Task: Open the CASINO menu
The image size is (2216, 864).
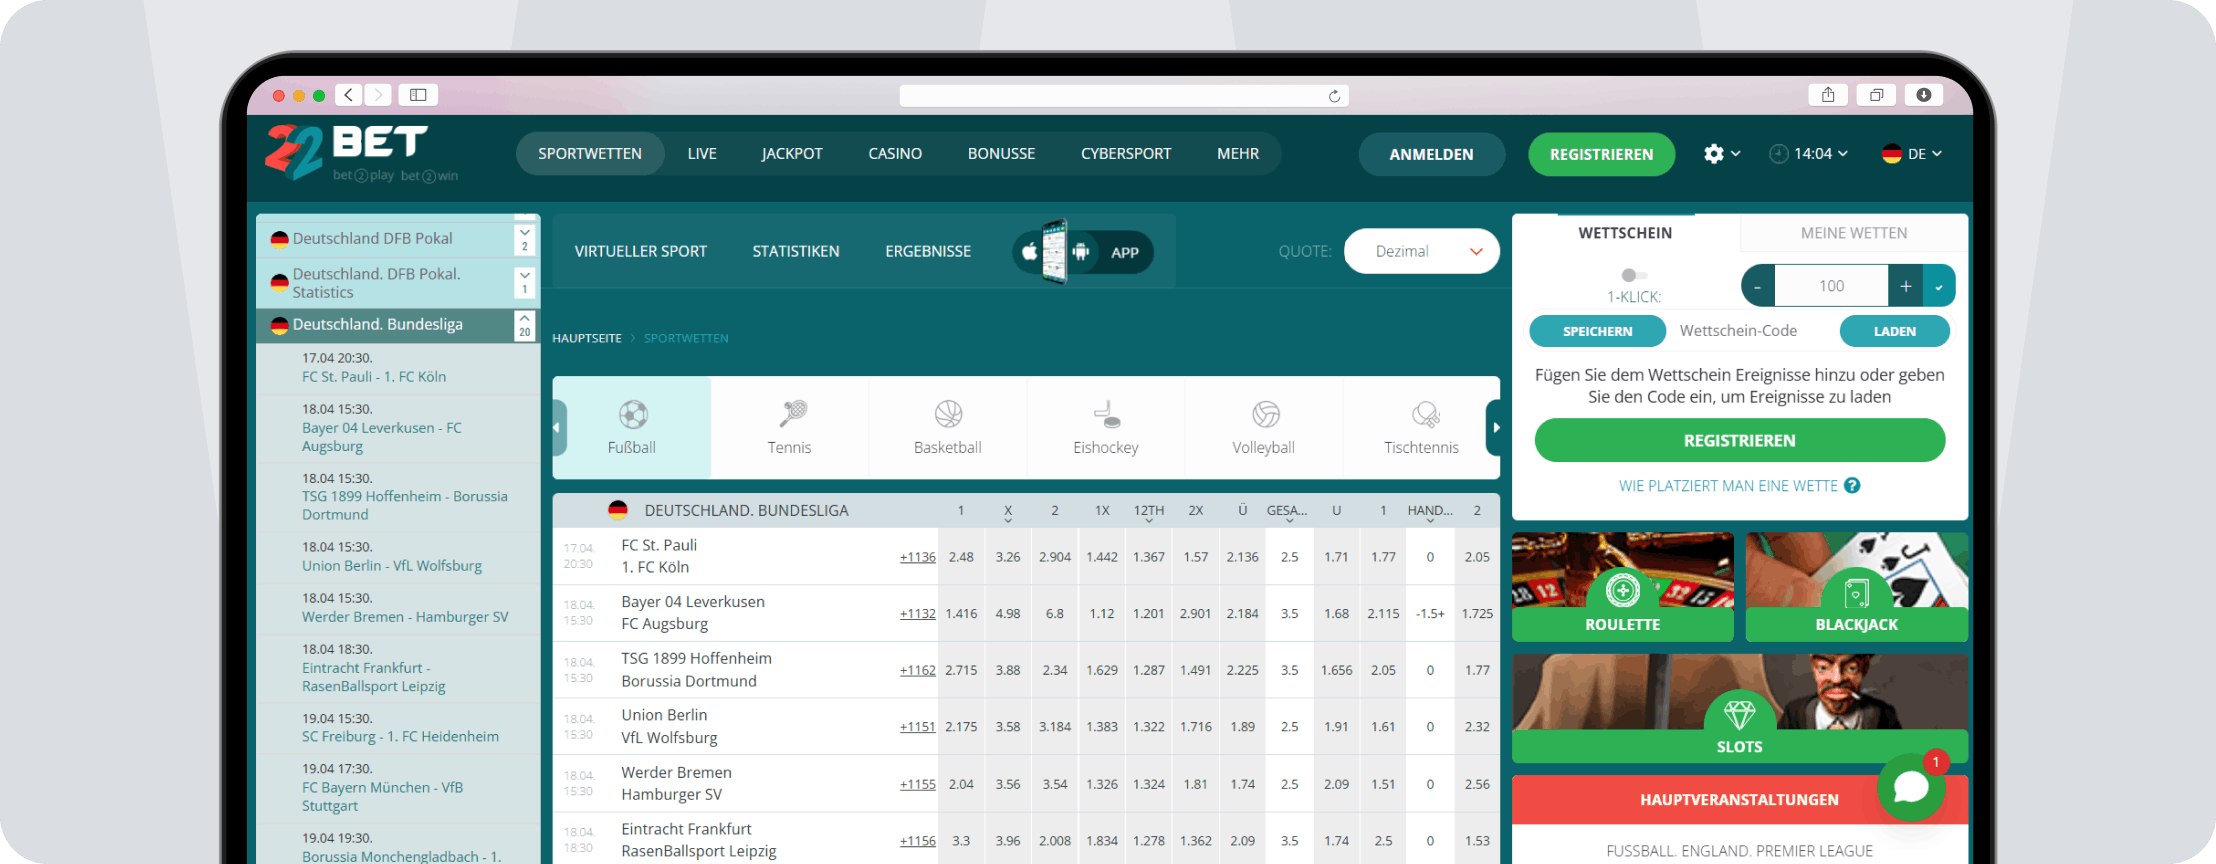Action: tap(895, 154)
